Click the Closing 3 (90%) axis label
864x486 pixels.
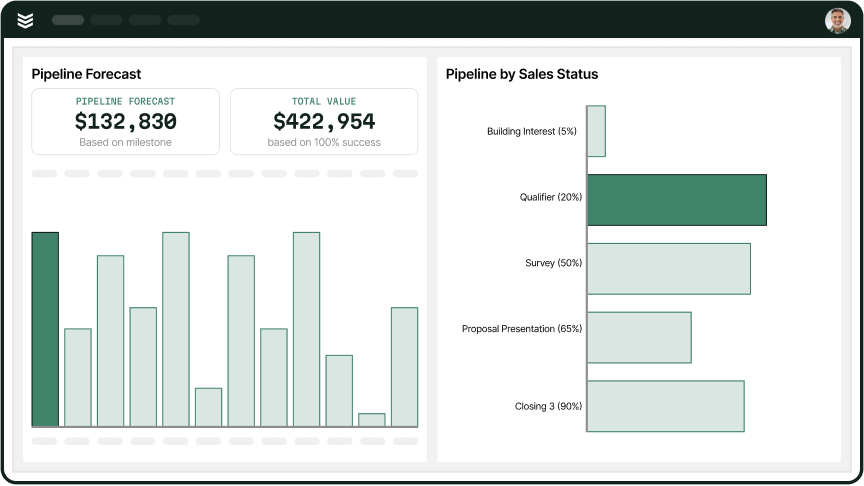tap(548, 406)
